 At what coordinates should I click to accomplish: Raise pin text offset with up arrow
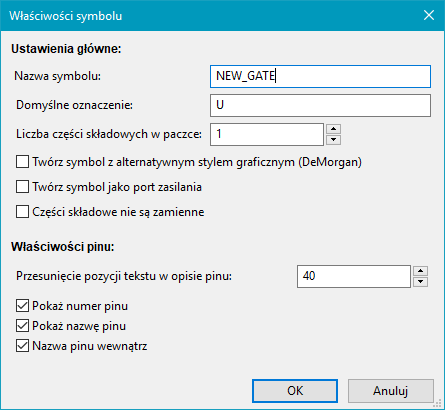420,271
